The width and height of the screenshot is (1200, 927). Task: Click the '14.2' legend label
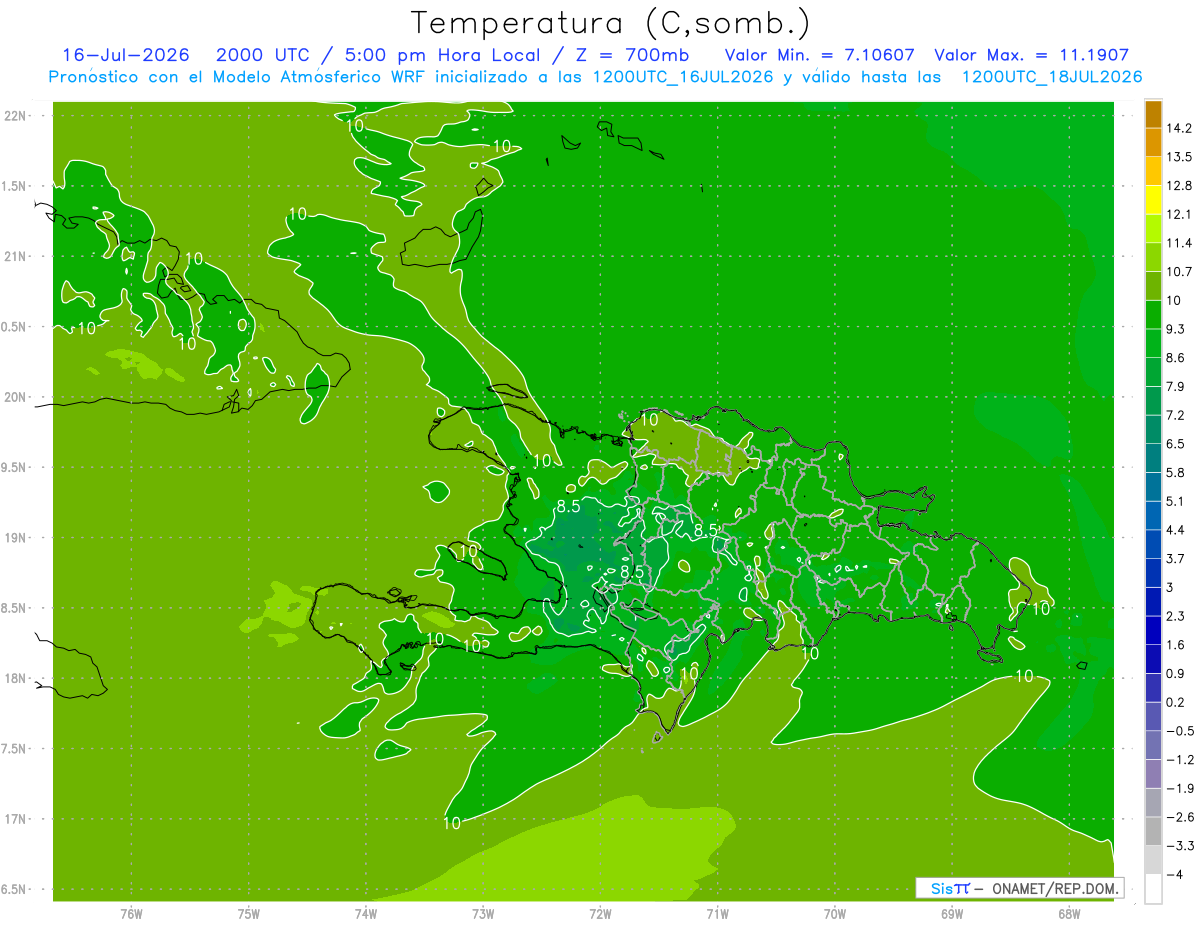[1179, 128]
